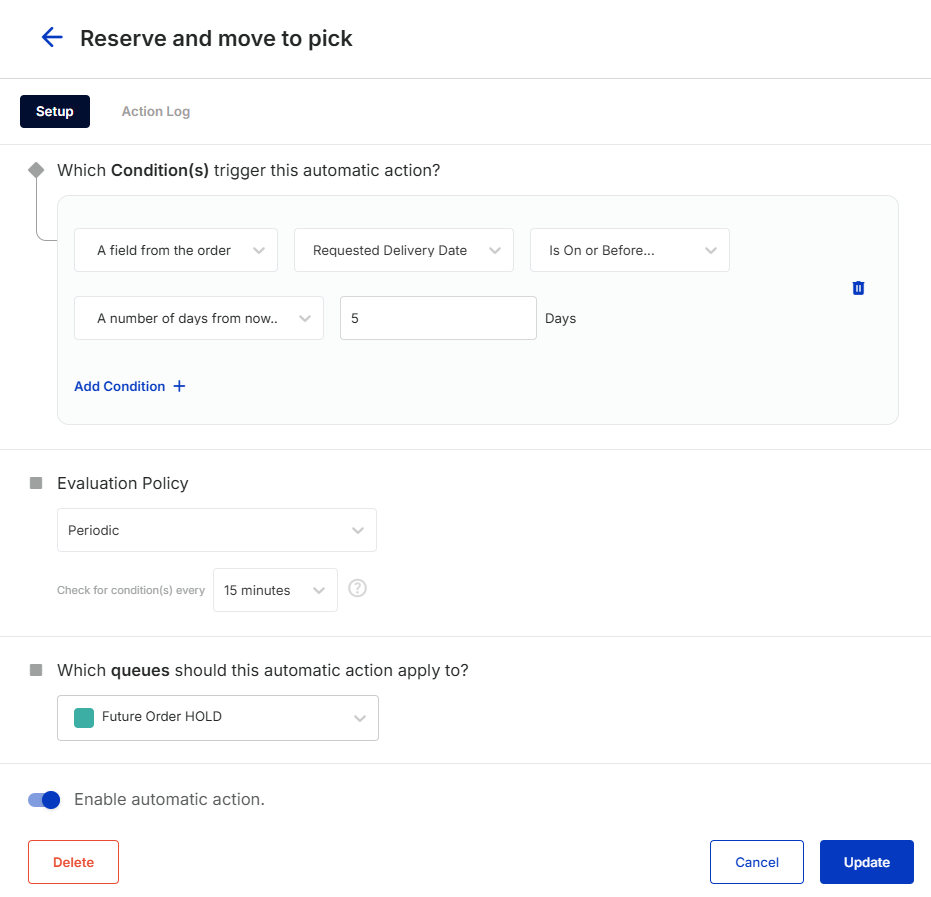This screenshot has width=931, height=897.
Task: Click the plus icon beside Add Condition
Action: 179,386
